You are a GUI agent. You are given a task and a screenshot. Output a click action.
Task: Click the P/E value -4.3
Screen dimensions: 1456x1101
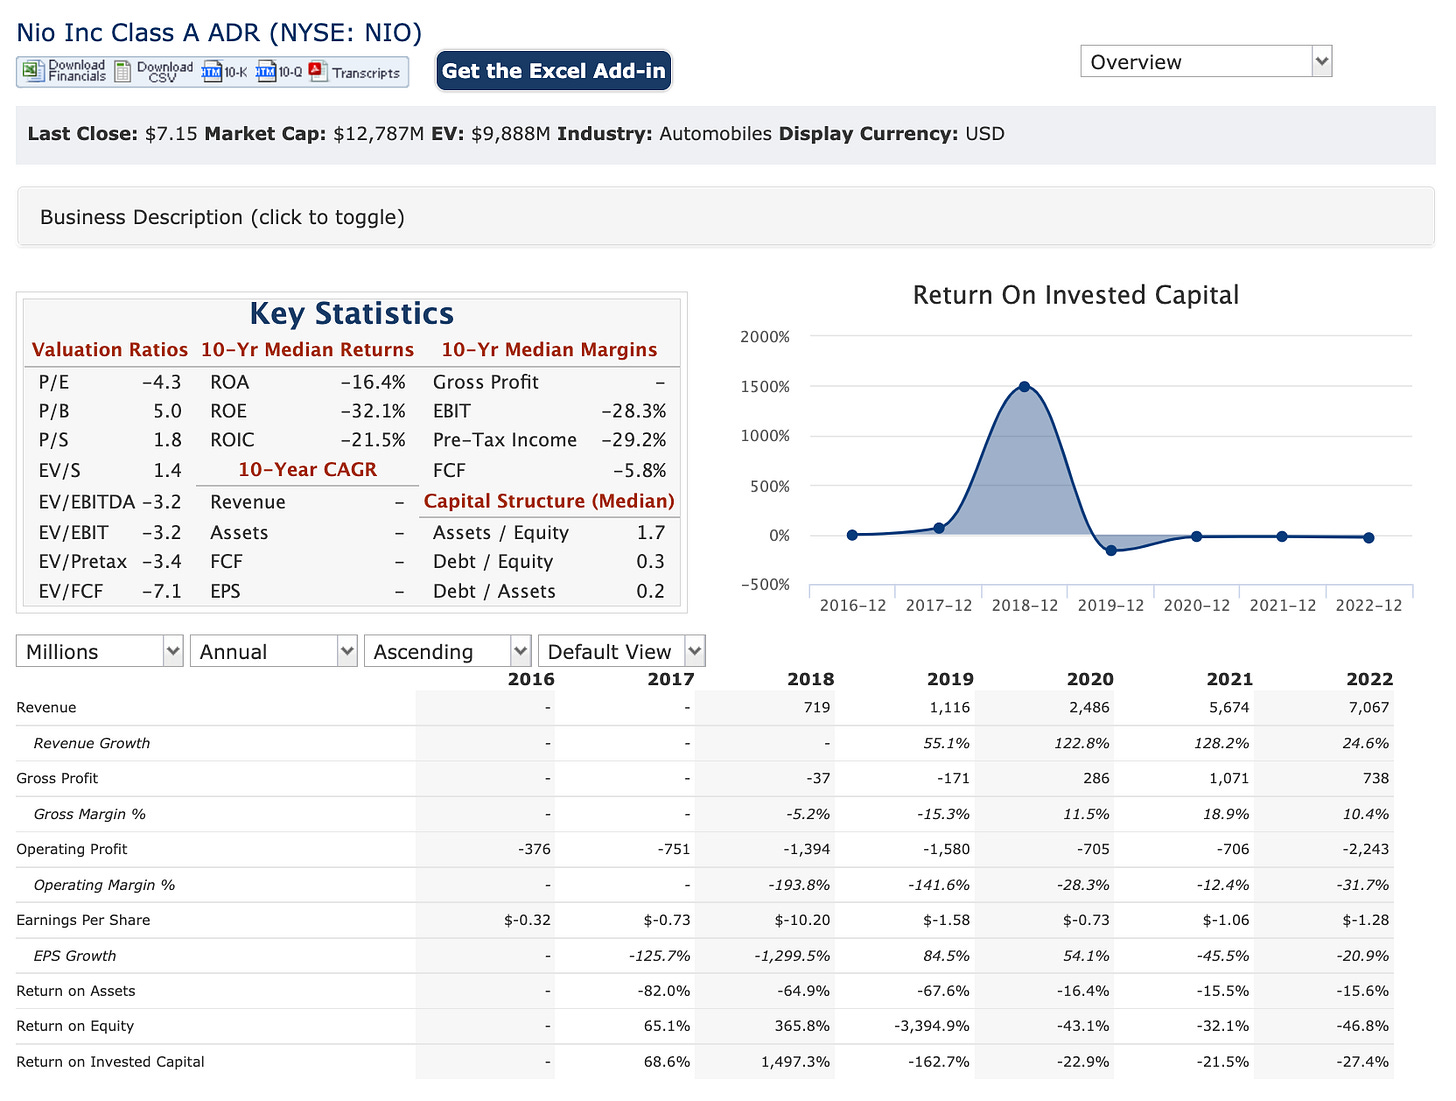(161, 382)
